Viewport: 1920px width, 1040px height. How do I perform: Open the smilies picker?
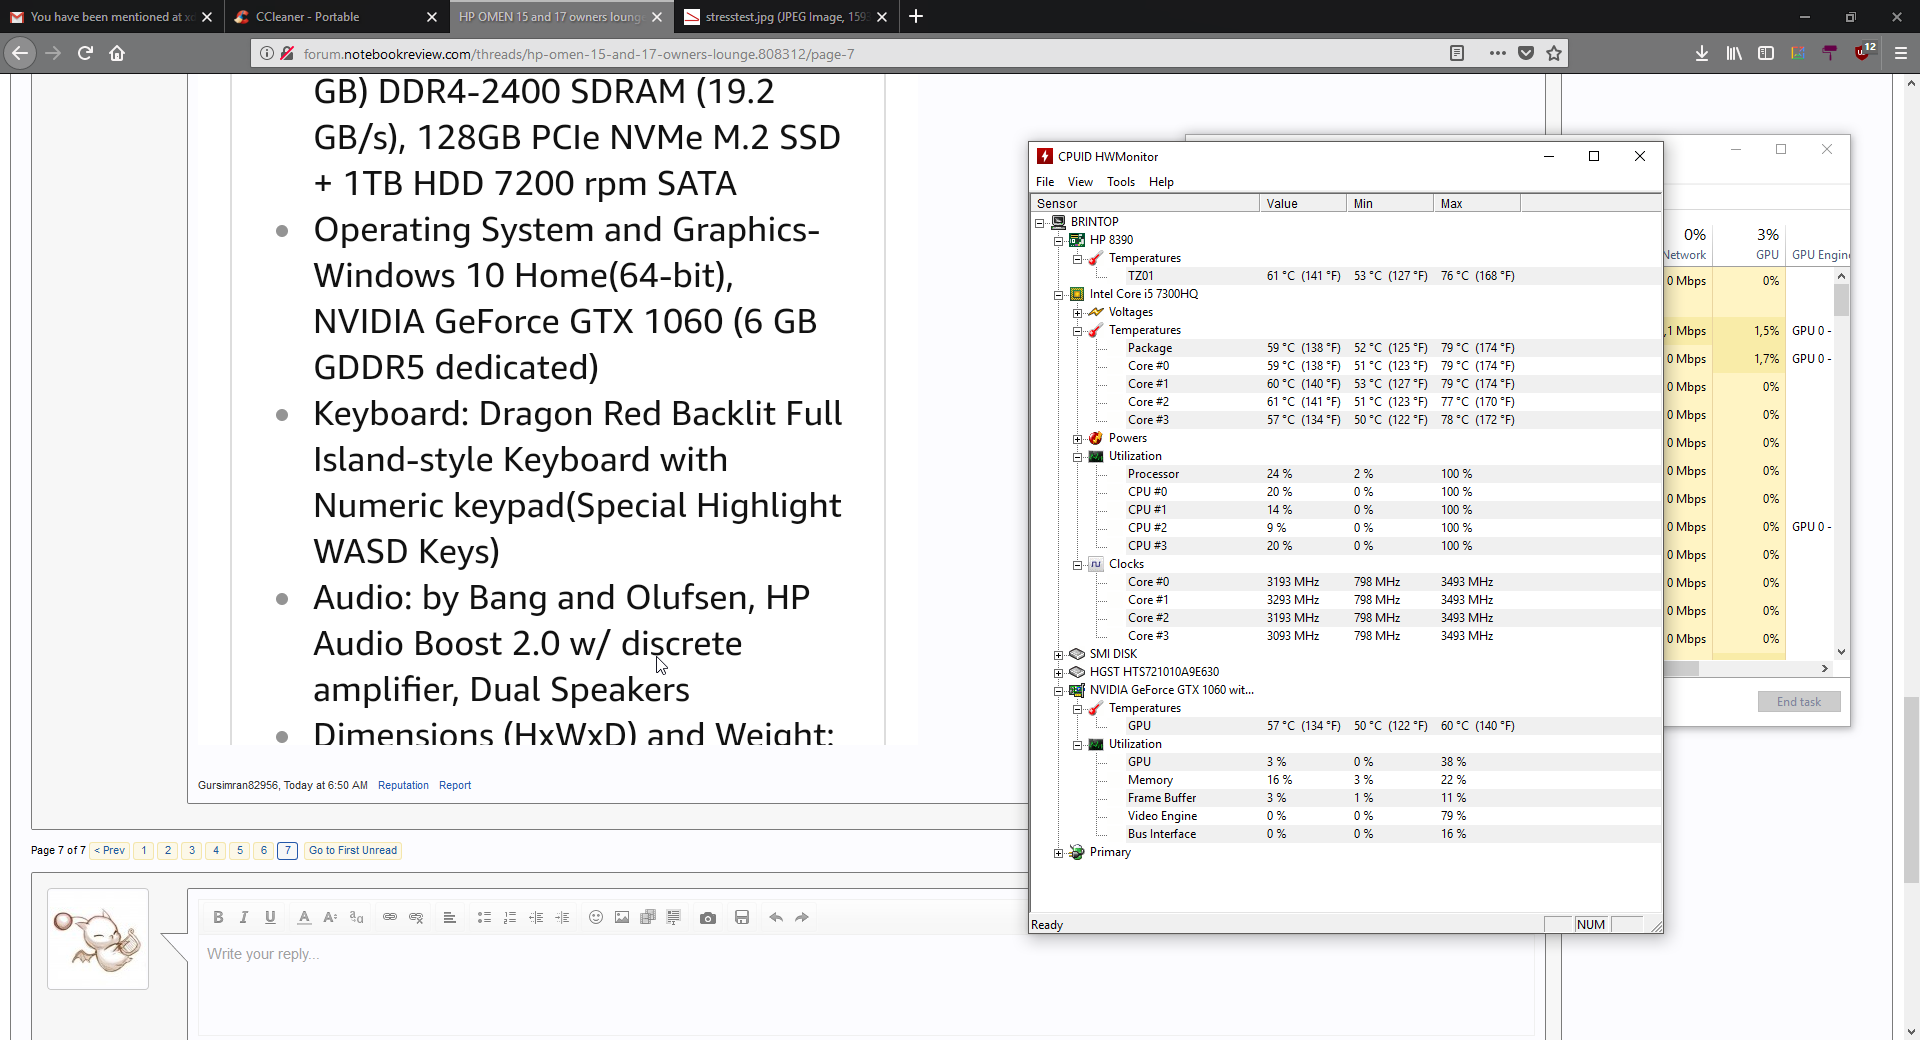tap(596, 917)
